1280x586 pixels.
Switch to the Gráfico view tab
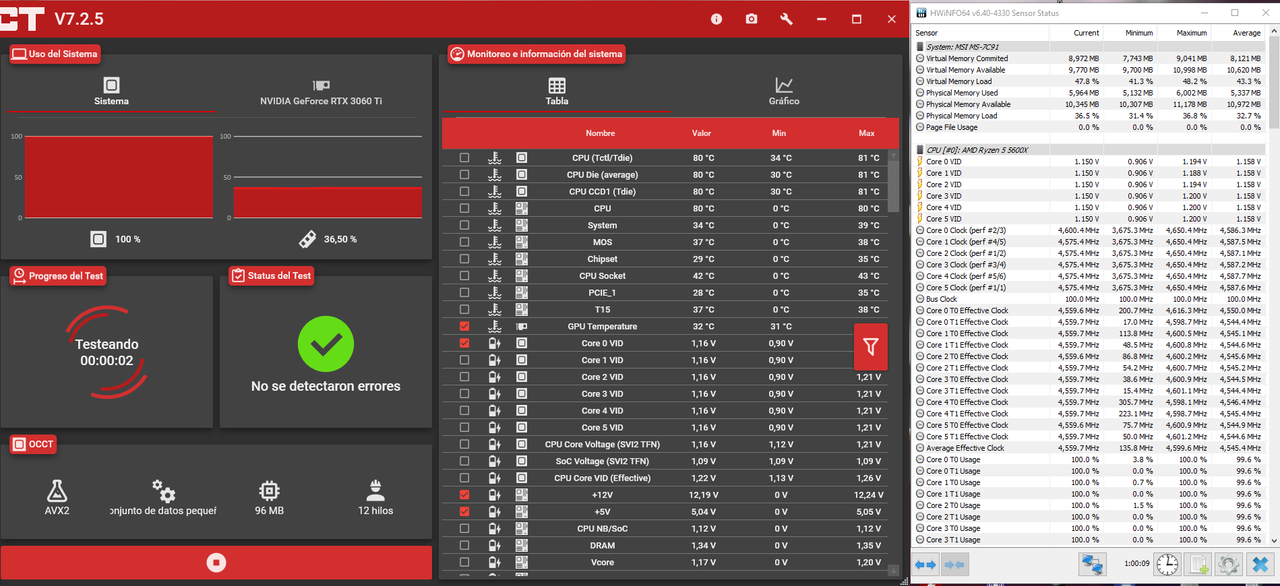point(784,93)
